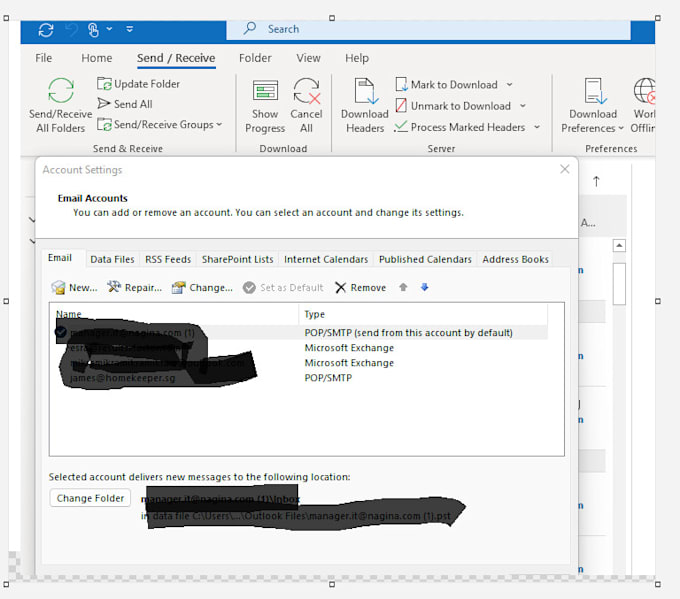Click the Change Folder button
Screen dimensions: 680x599
pyautogui.click(x=90, y=498)
